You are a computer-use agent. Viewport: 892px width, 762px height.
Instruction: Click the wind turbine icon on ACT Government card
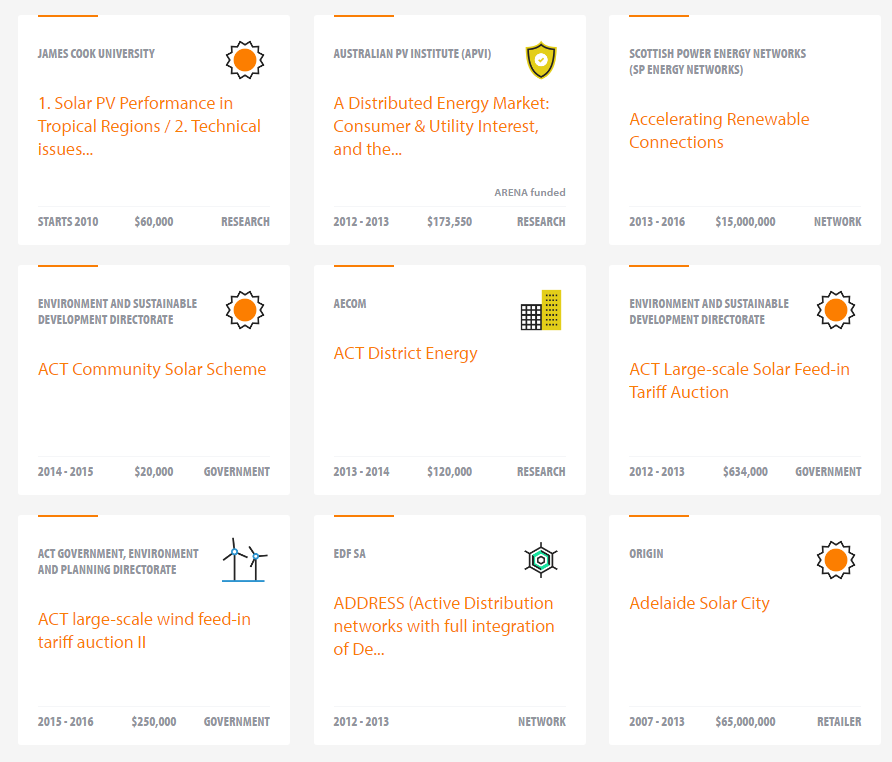(245, 560)
